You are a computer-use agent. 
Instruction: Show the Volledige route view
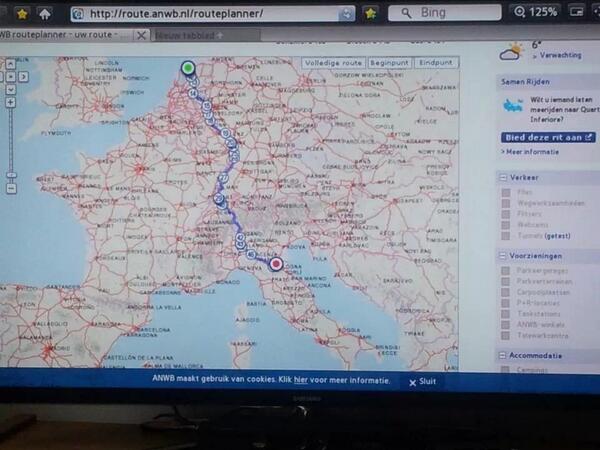coord(333,63)
